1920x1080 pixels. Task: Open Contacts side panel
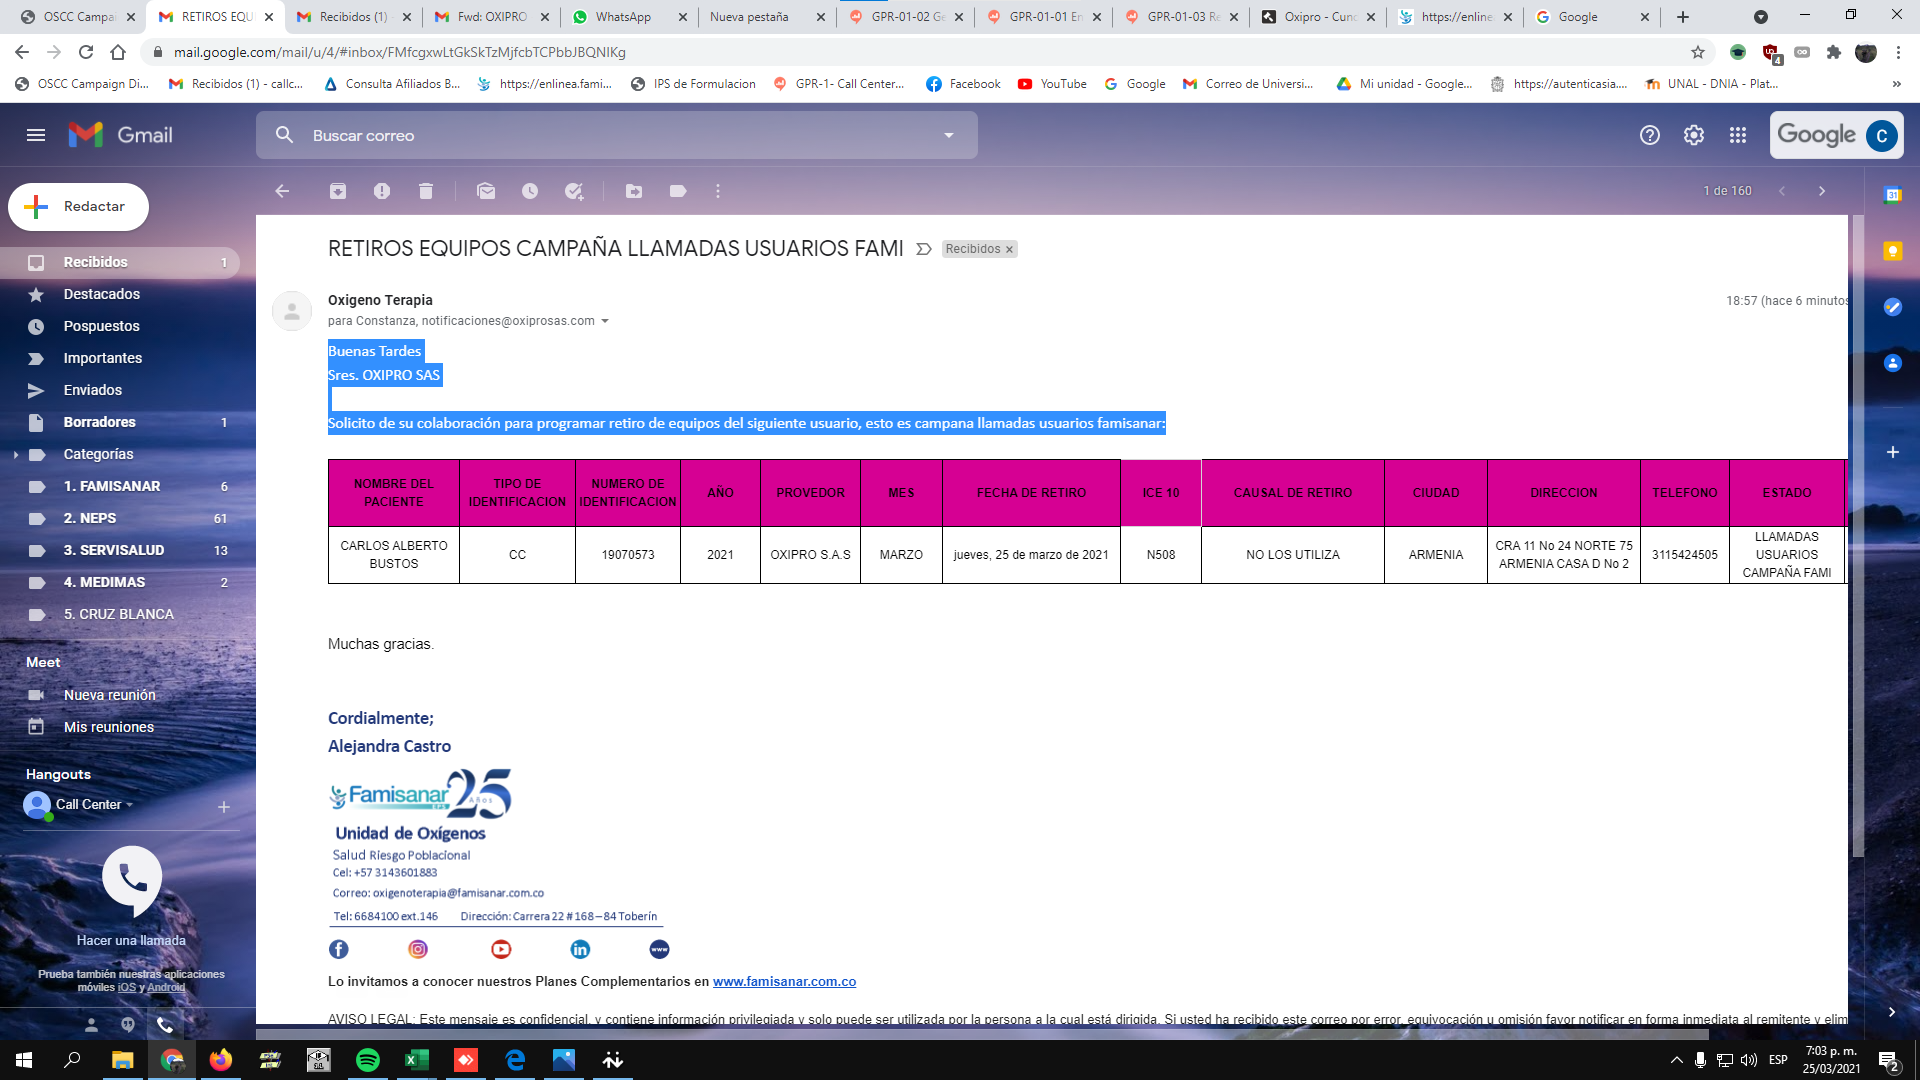click(1893, 363)
